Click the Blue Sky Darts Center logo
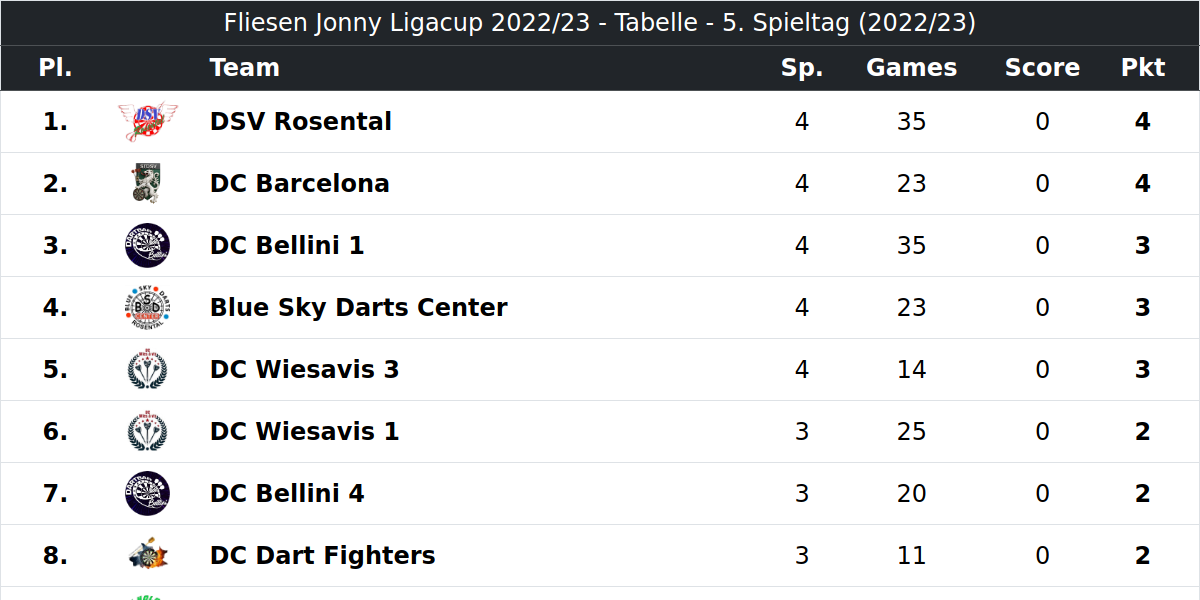The height and width of the screenshot is (600, 1200). click(147, 308)
